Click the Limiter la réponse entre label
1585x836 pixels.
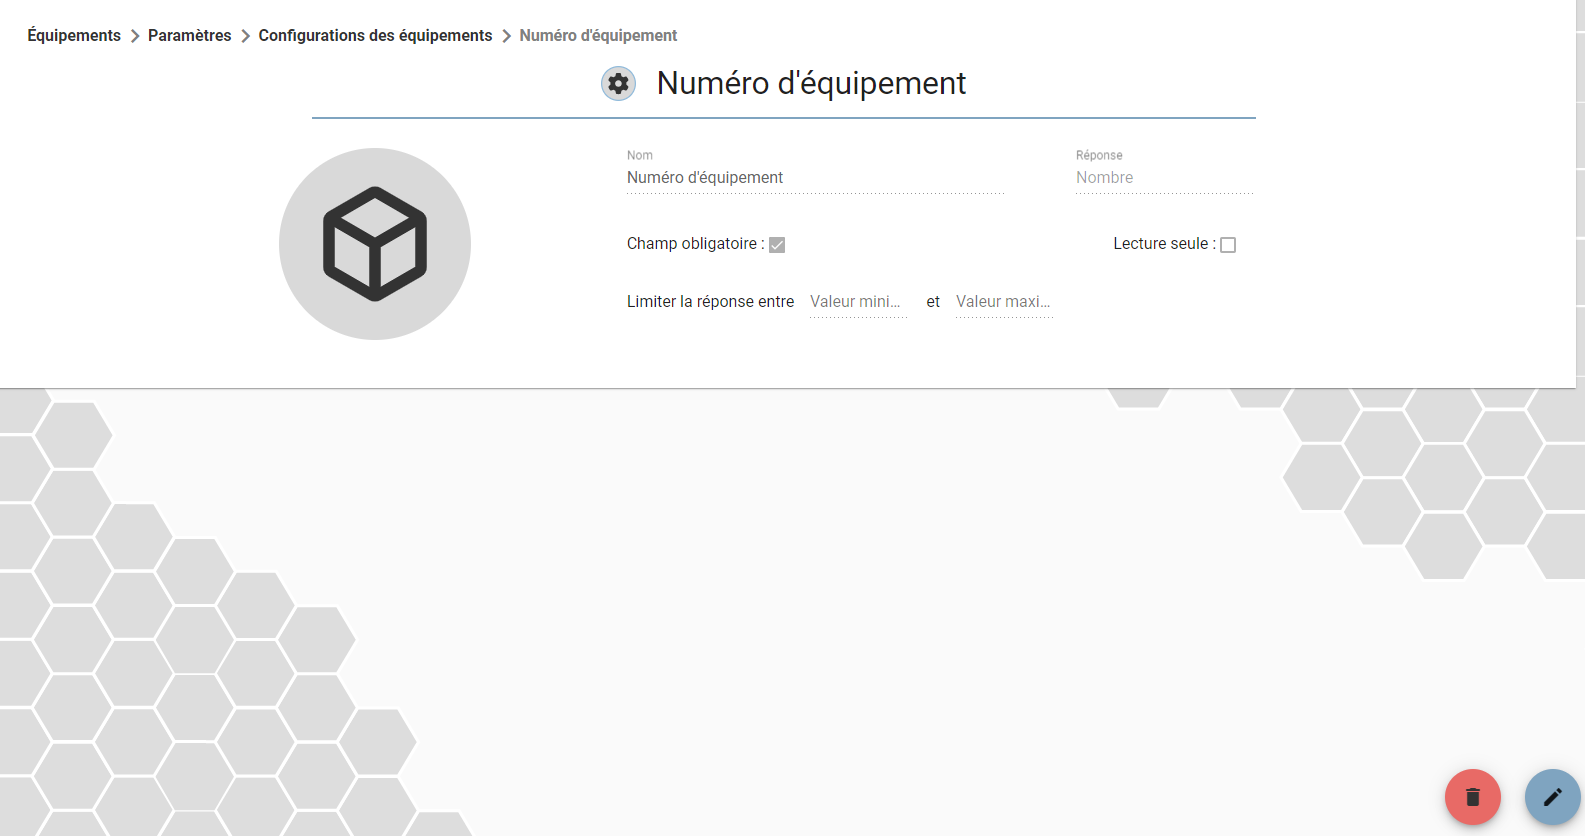coord(710,302)
